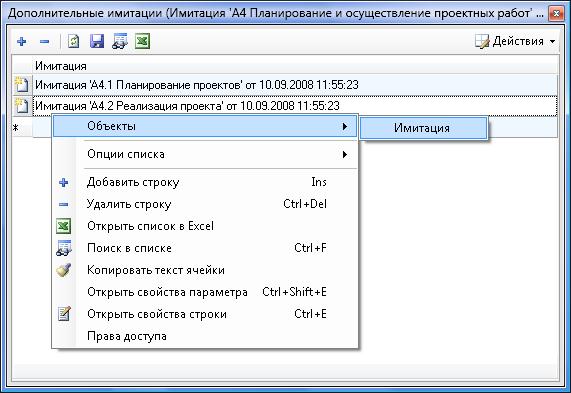Select row Имитация 'A4.2 Реализация проекта'
Image resolution: width=571 pixels, height=393 pixels.
pyautogui.click(x=295, y=106)
